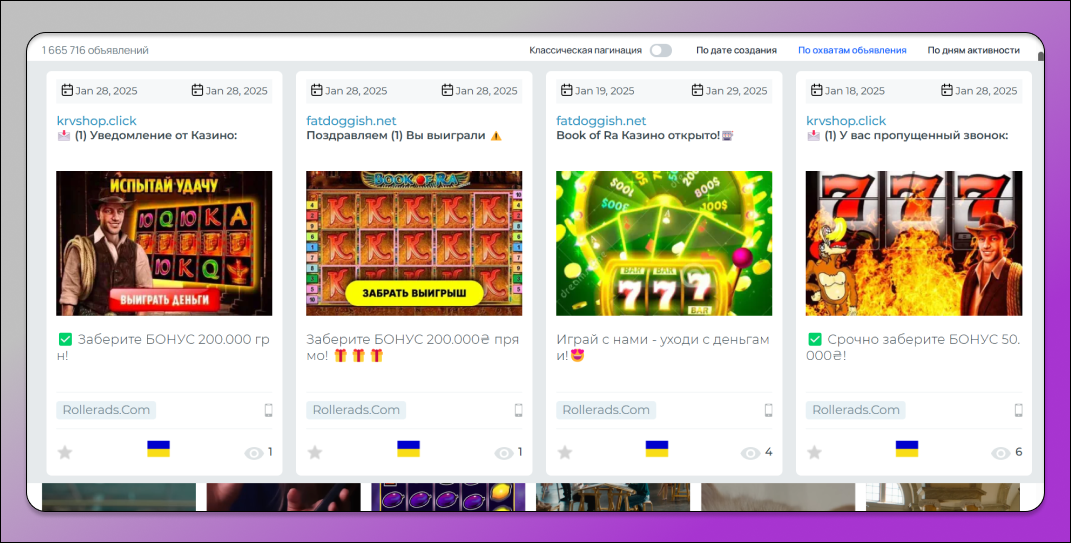
Task: Sort ads by По дате создания
Action: coord(736,50)
